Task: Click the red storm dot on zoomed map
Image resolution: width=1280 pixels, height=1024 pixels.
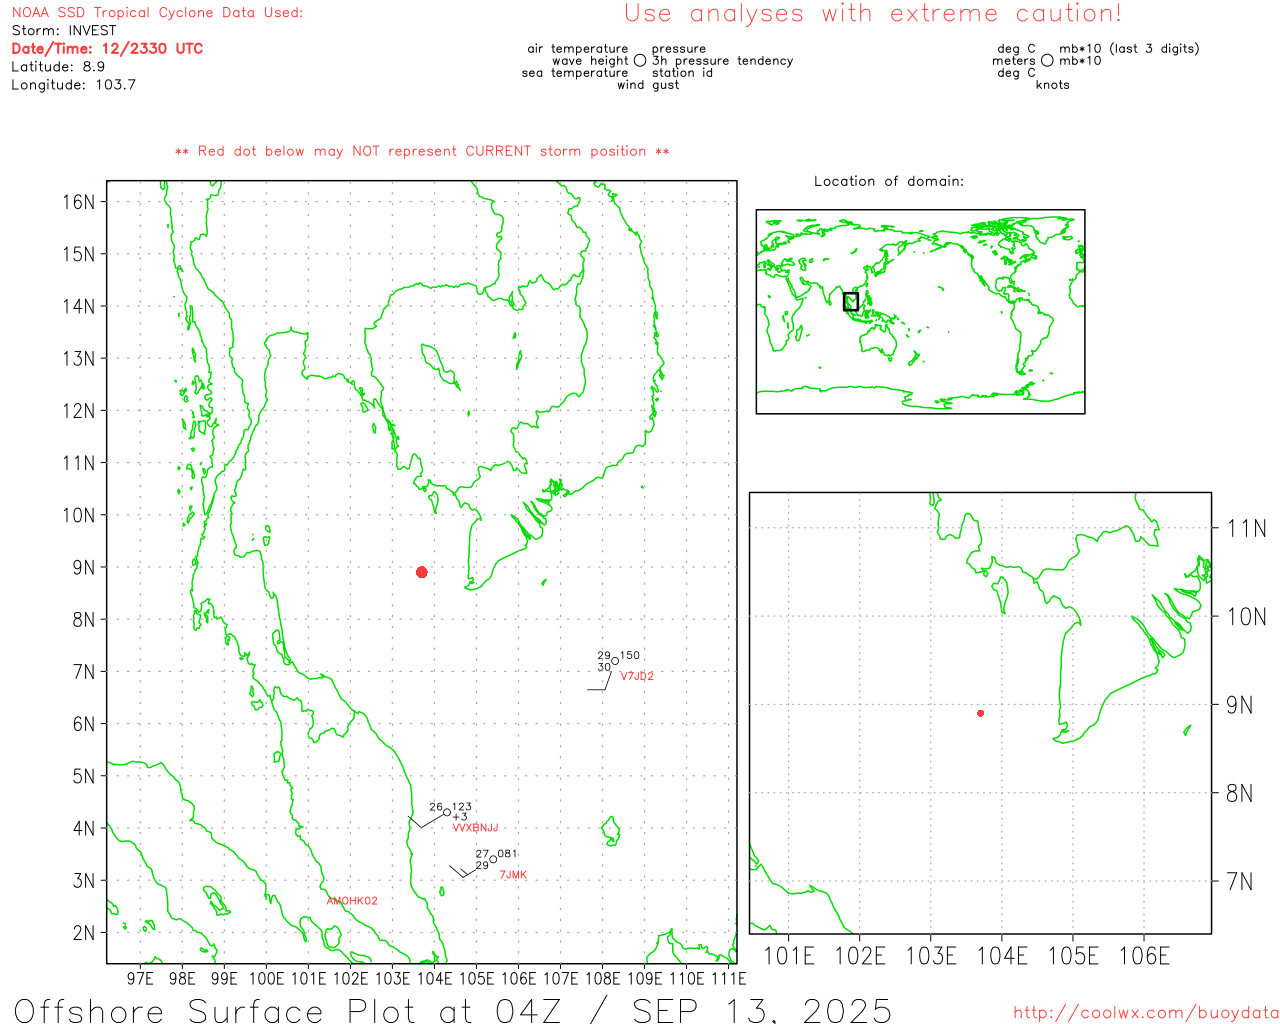Action: coord(981,713)
